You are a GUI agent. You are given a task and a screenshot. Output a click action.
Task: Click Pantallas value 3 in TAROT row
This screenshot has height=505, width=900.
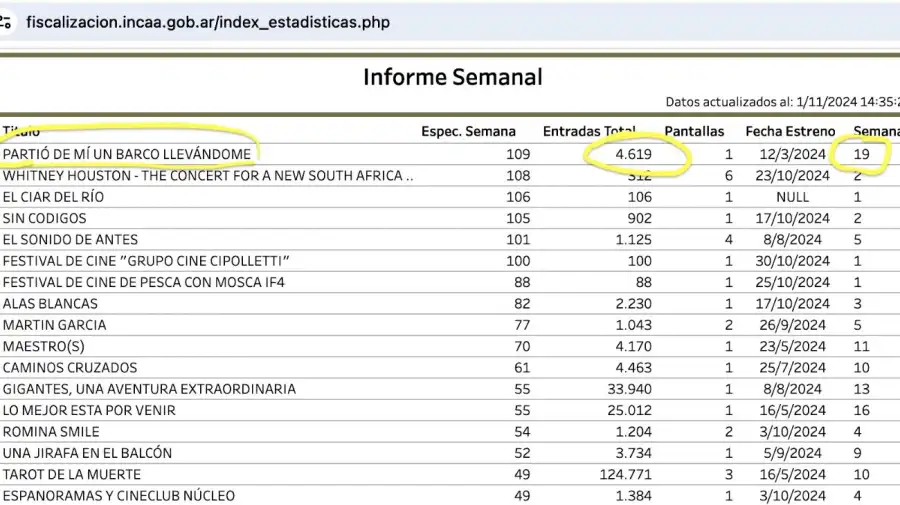[x=728, y=474]
